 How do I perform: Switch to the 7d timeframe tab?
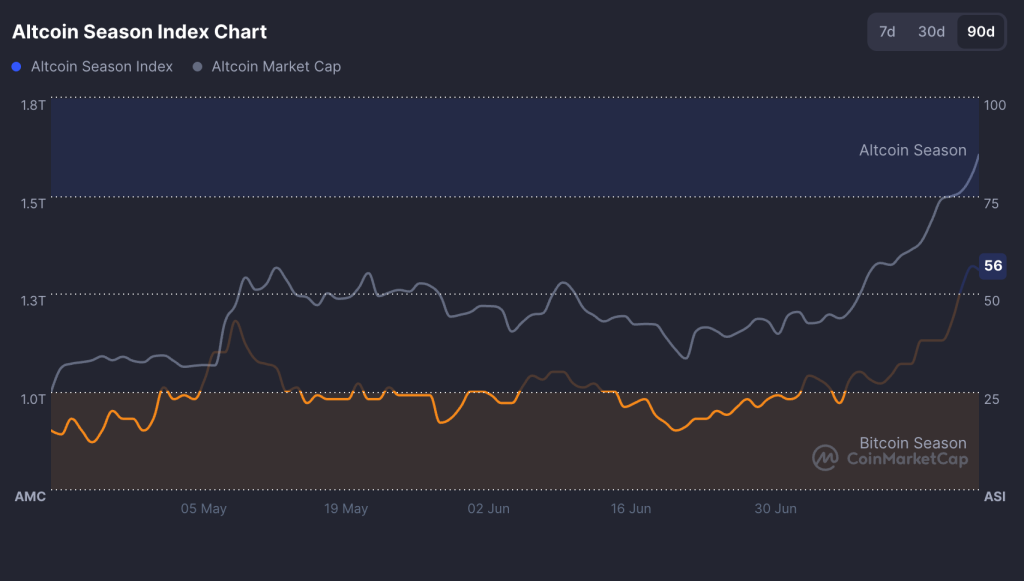pyautogui.click(x=887, y=31)
